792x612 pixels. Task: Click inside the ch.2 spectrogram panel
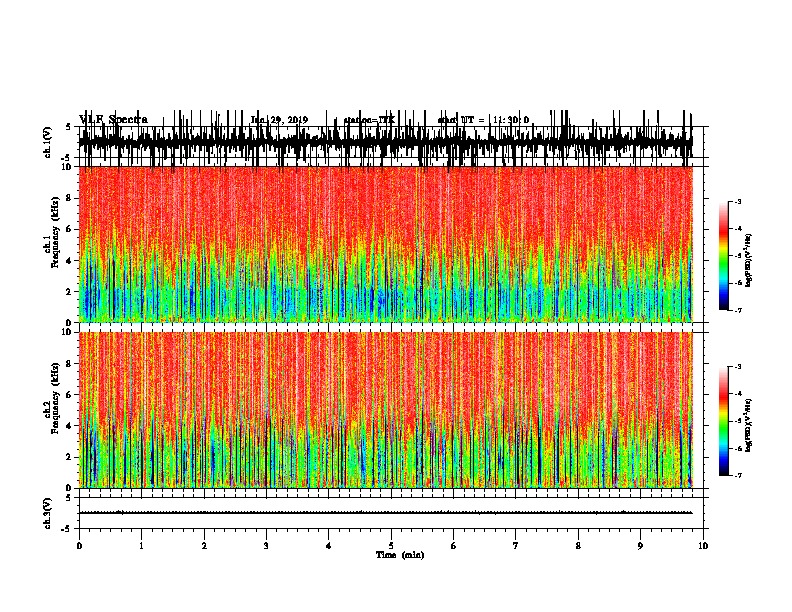click(x=385, y=410)
